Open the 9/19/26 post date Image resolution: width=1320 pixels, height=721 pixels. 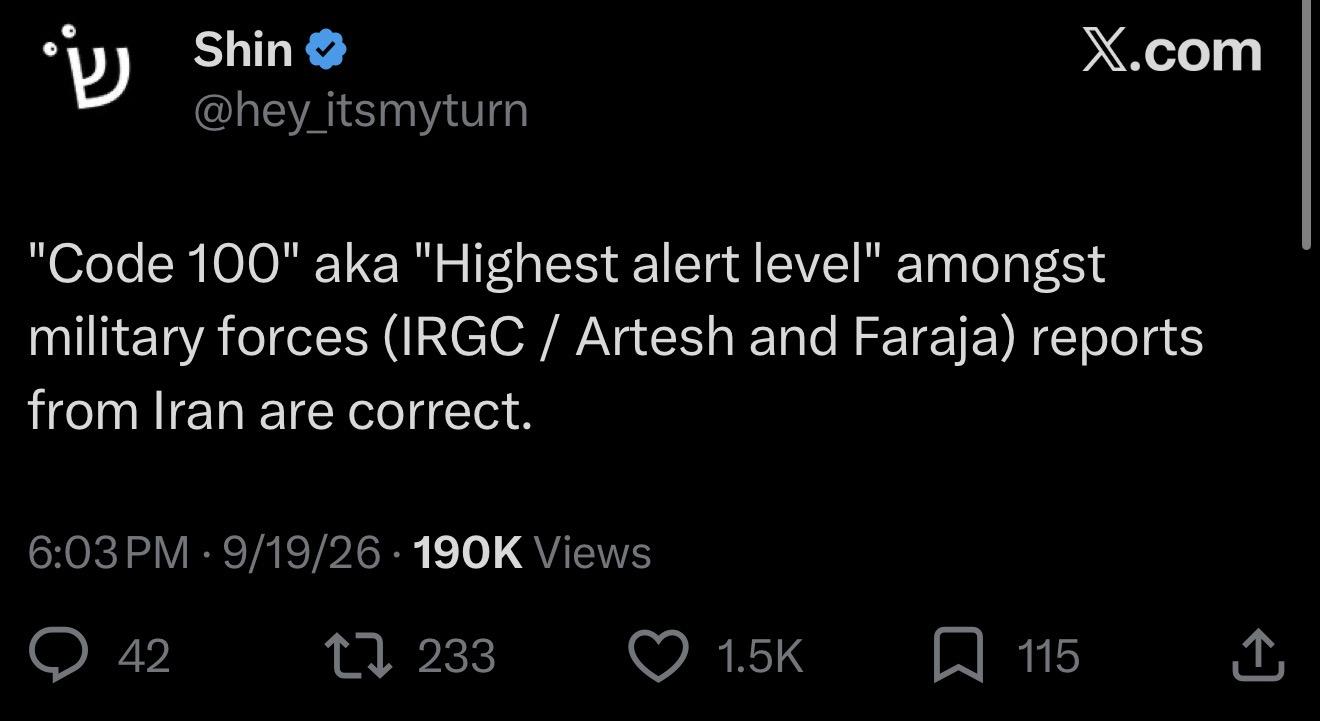(301, 552)
